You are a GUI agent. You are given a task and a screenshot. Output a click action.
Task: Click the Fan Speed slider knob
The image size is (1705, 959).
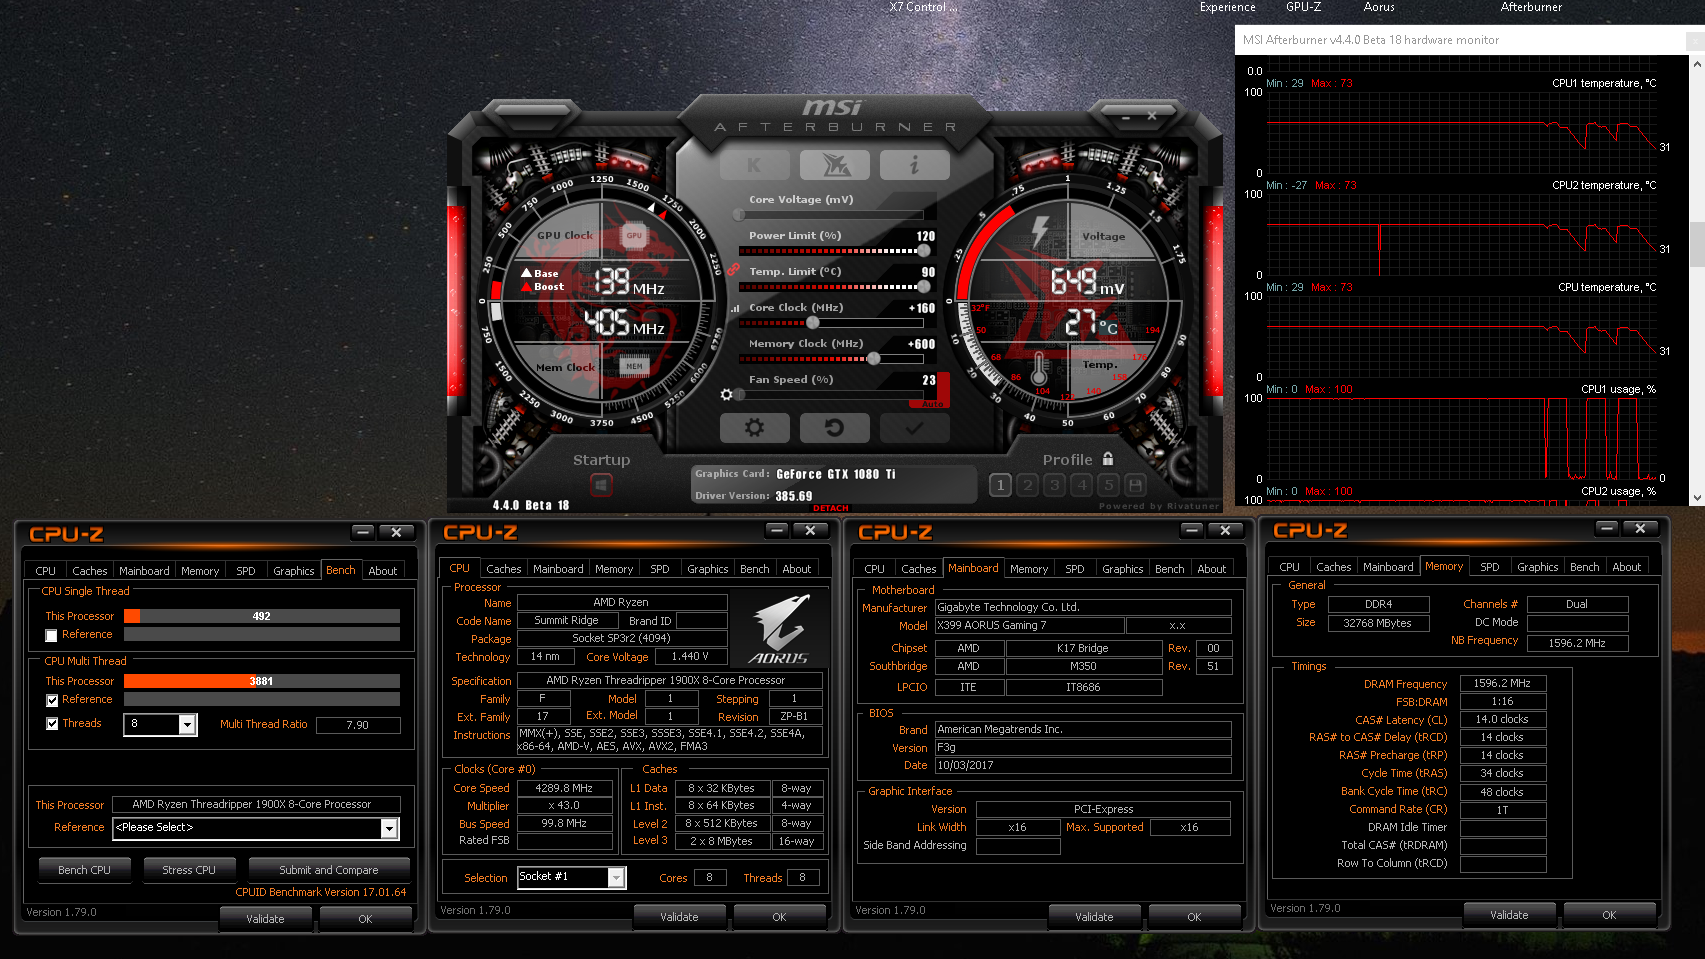pyautogui.click(x=740, y=395)
